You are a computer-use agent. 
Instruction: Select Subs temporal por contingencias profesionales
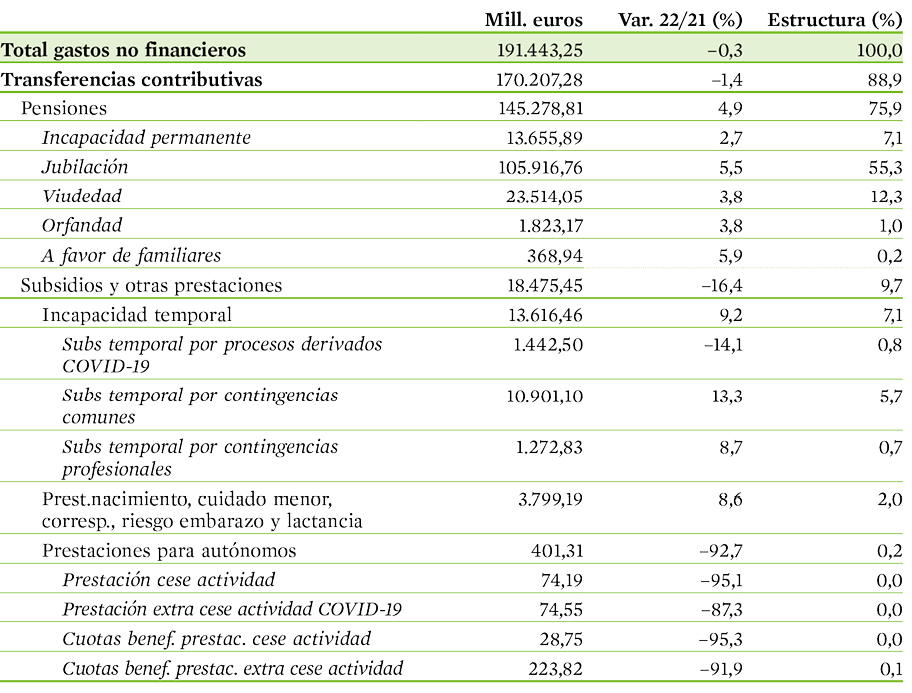pos(200,457)
